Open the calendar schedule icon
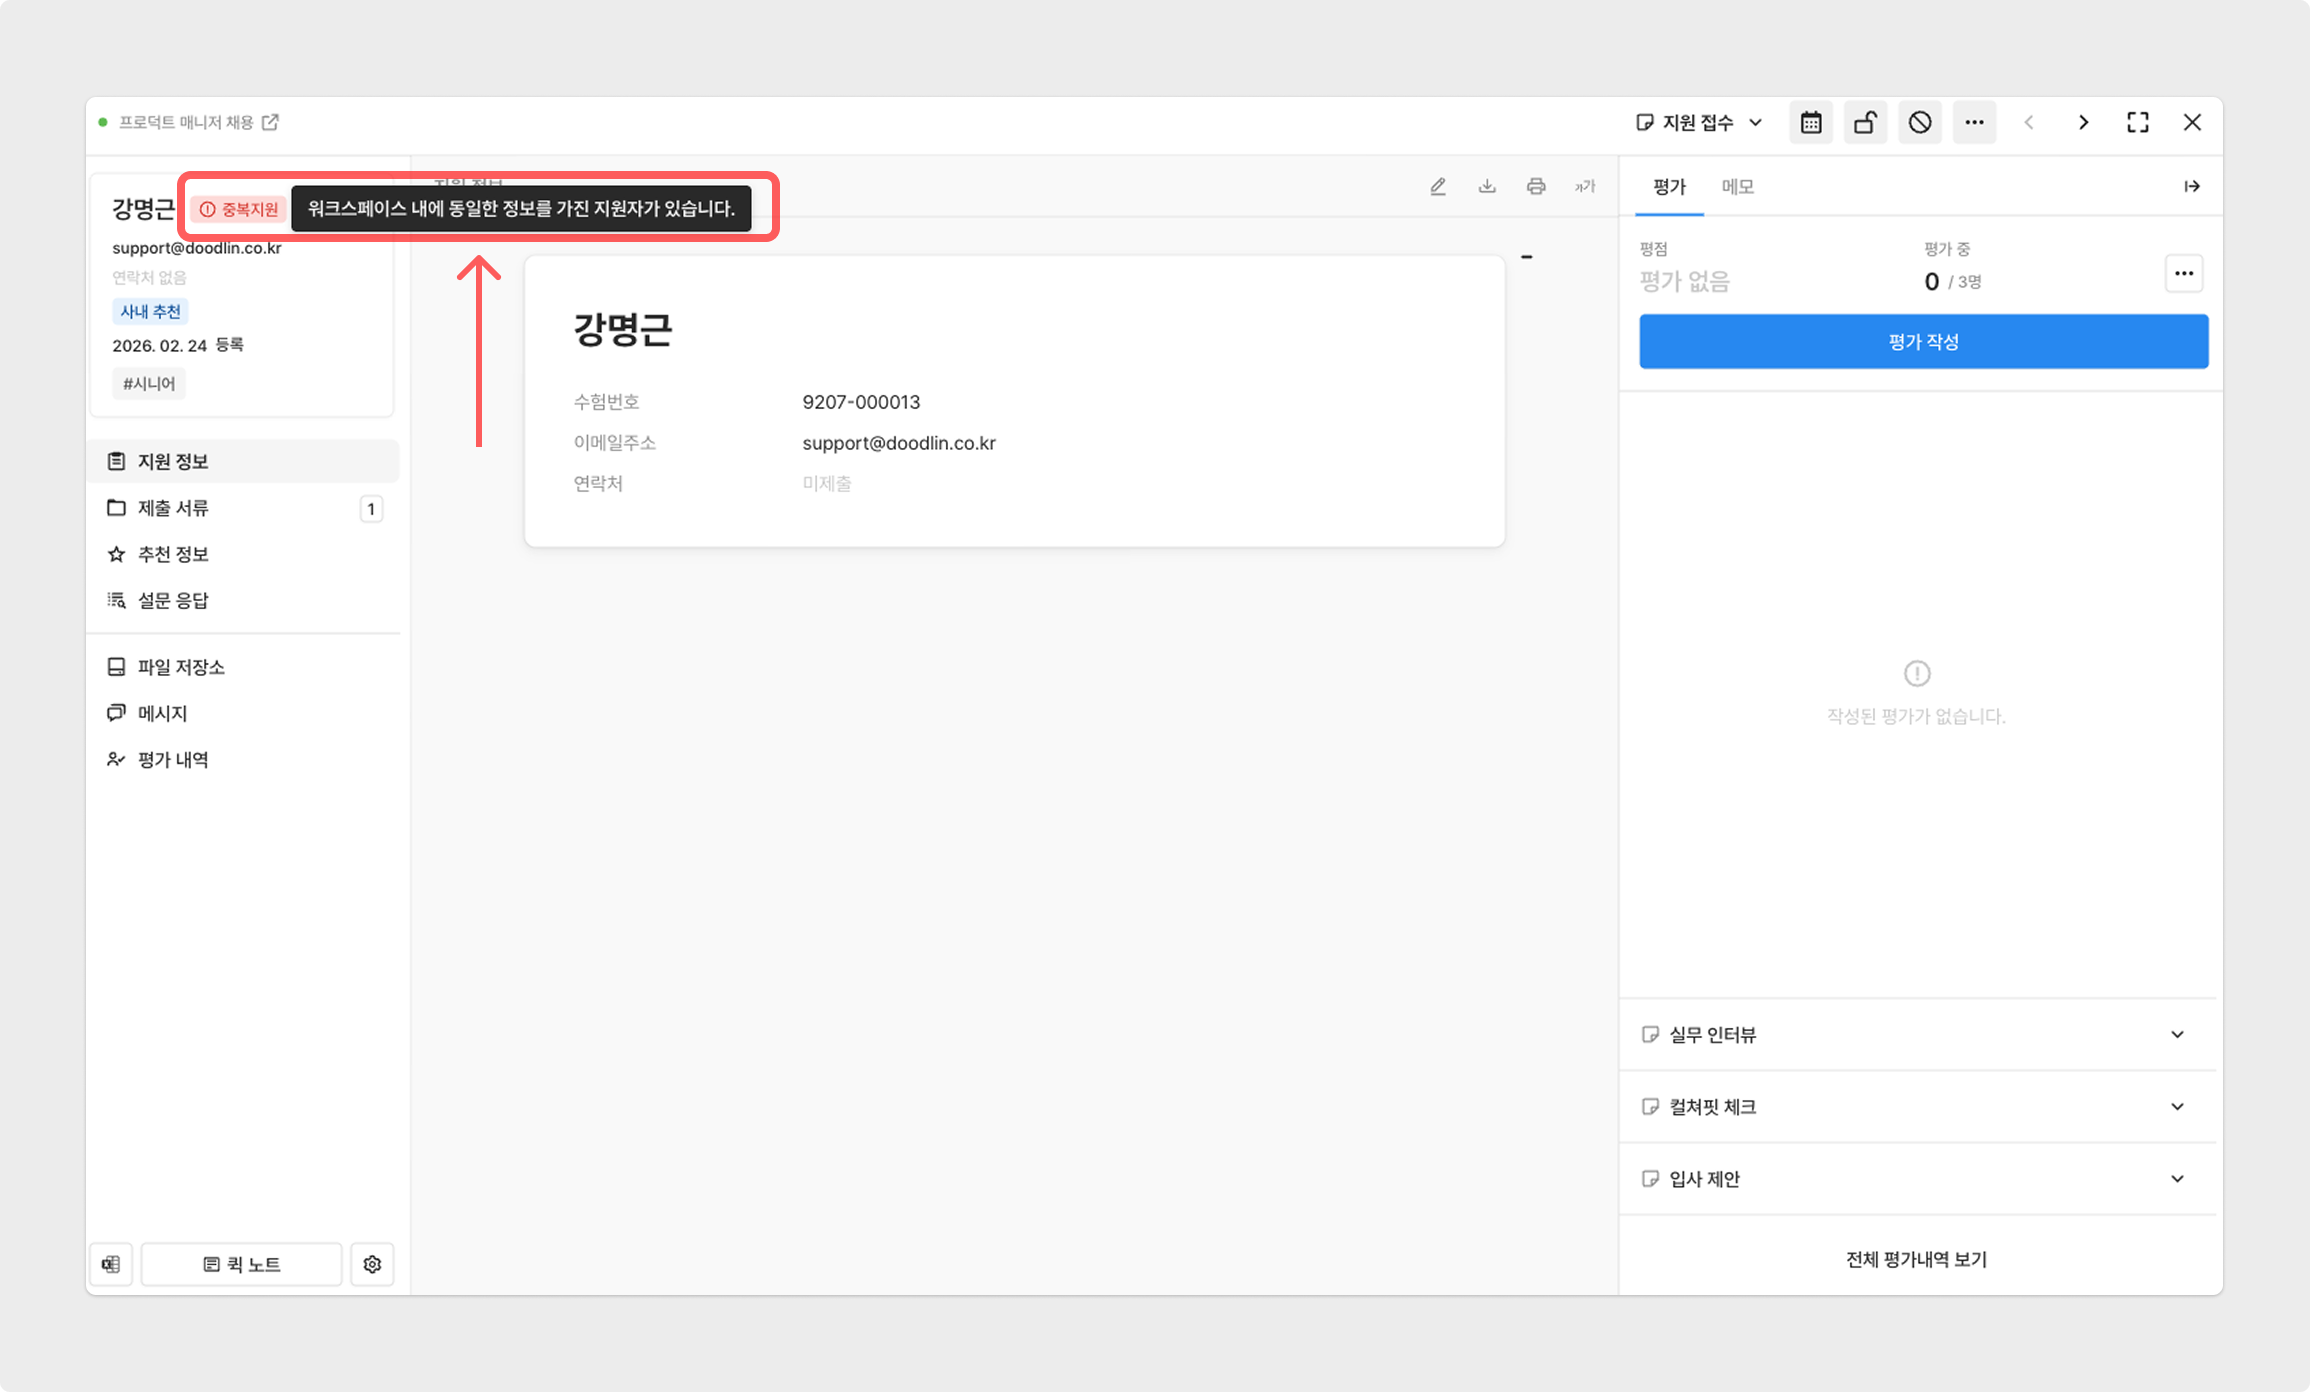The height and width of the screenshot is (1392, 2310). 1810,123
